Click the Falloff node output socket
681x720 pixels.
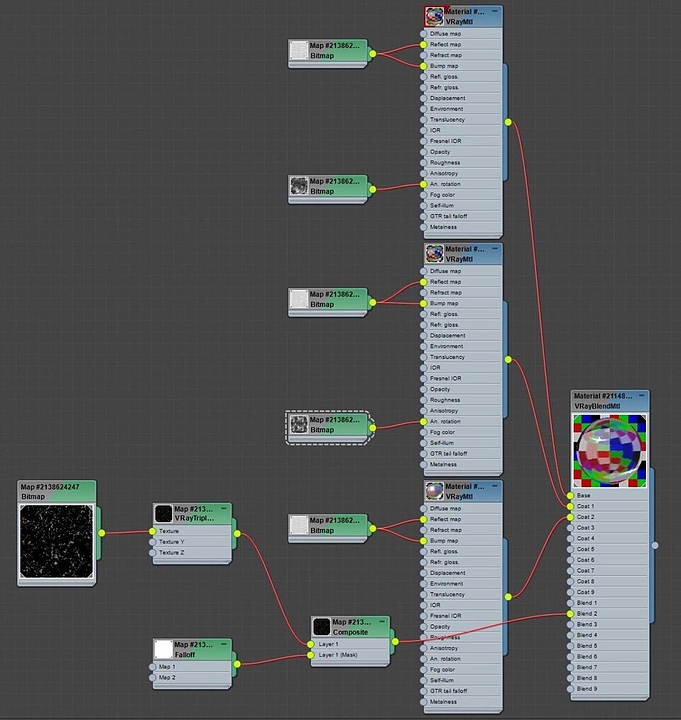237,664
